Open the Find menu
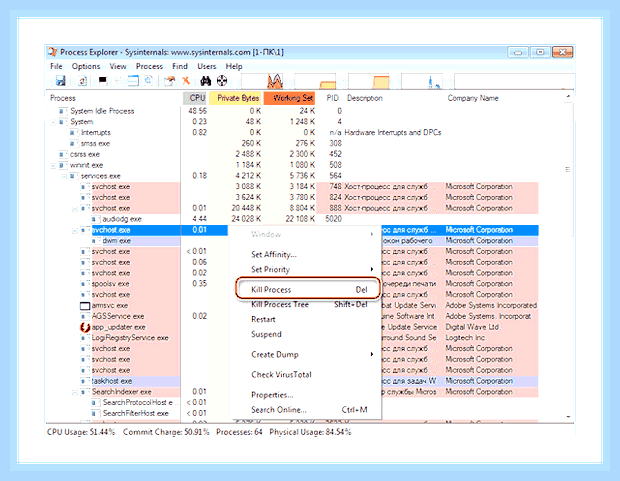 [x=180, y=66]
